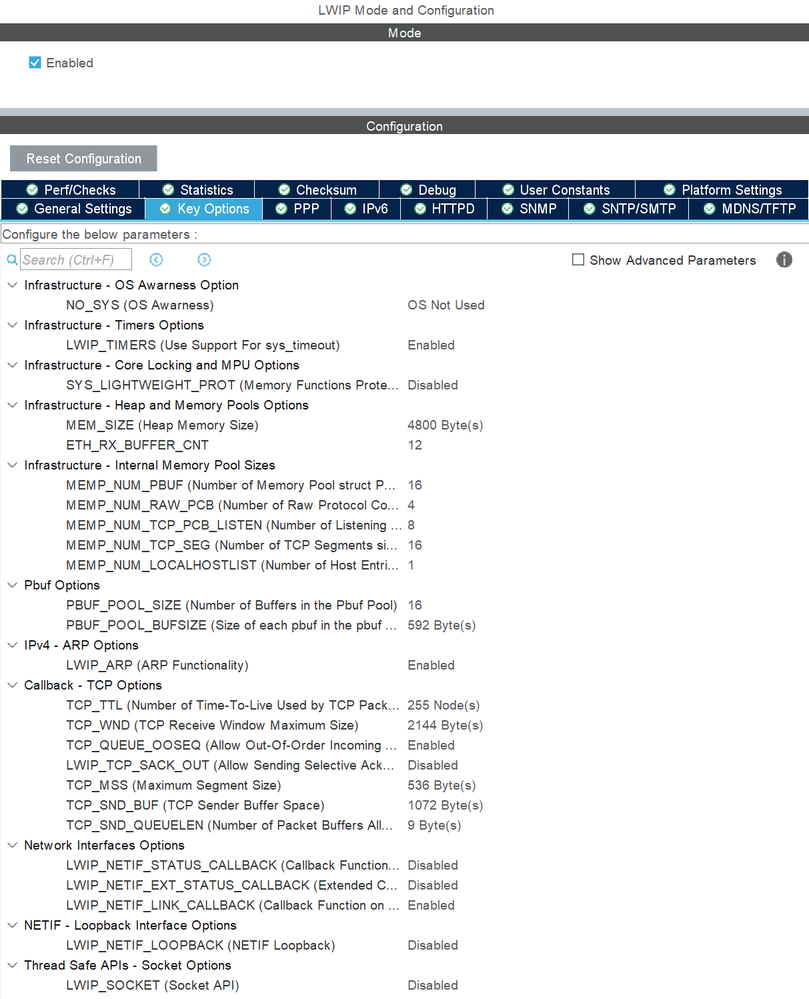The height and width of the screenshot is (999, 809).
Task: Click TCP_WND value 2144 Byte(s)
Action: point(445,725)
